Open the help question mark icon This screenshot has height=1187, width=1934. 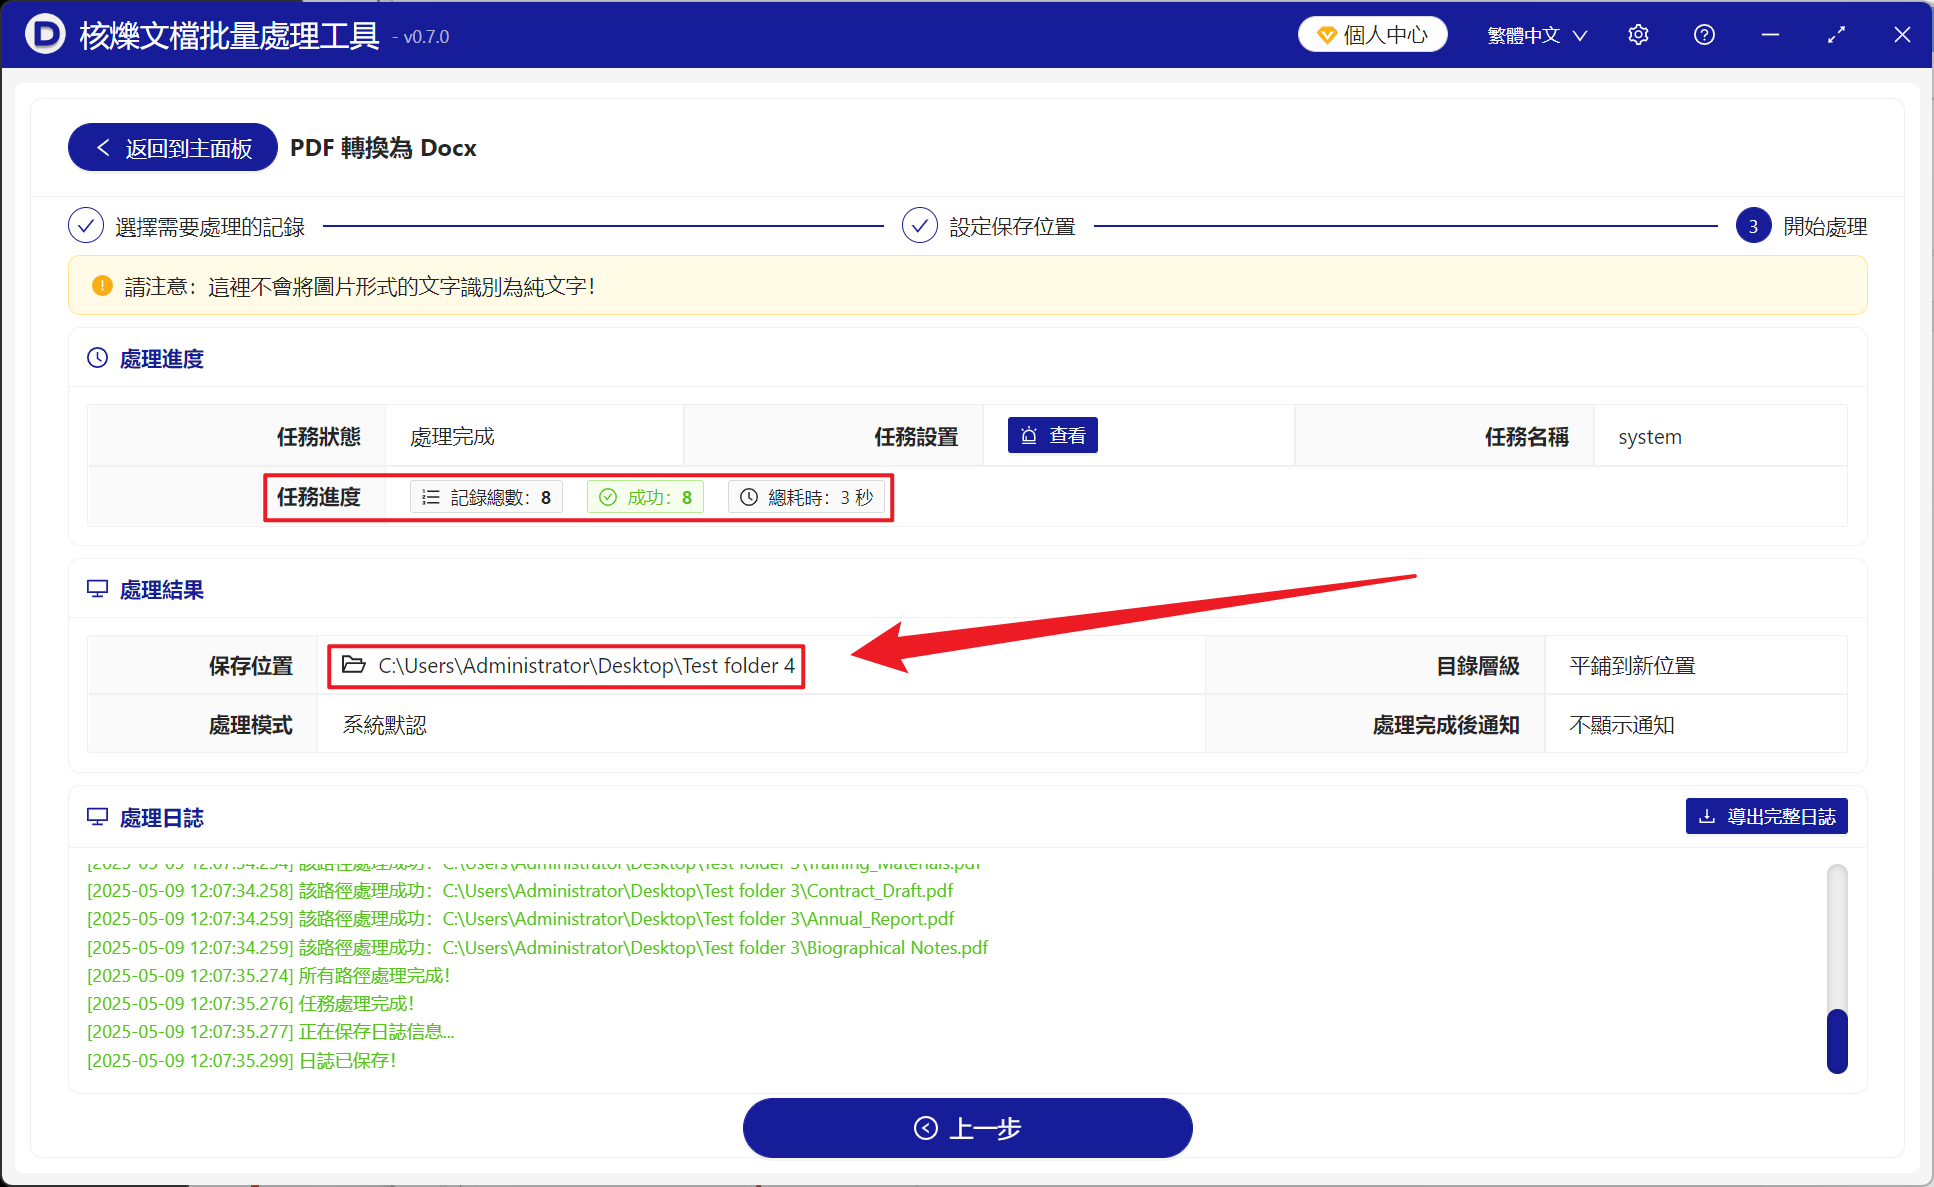pyautogui.click(x=1704, y=35)
